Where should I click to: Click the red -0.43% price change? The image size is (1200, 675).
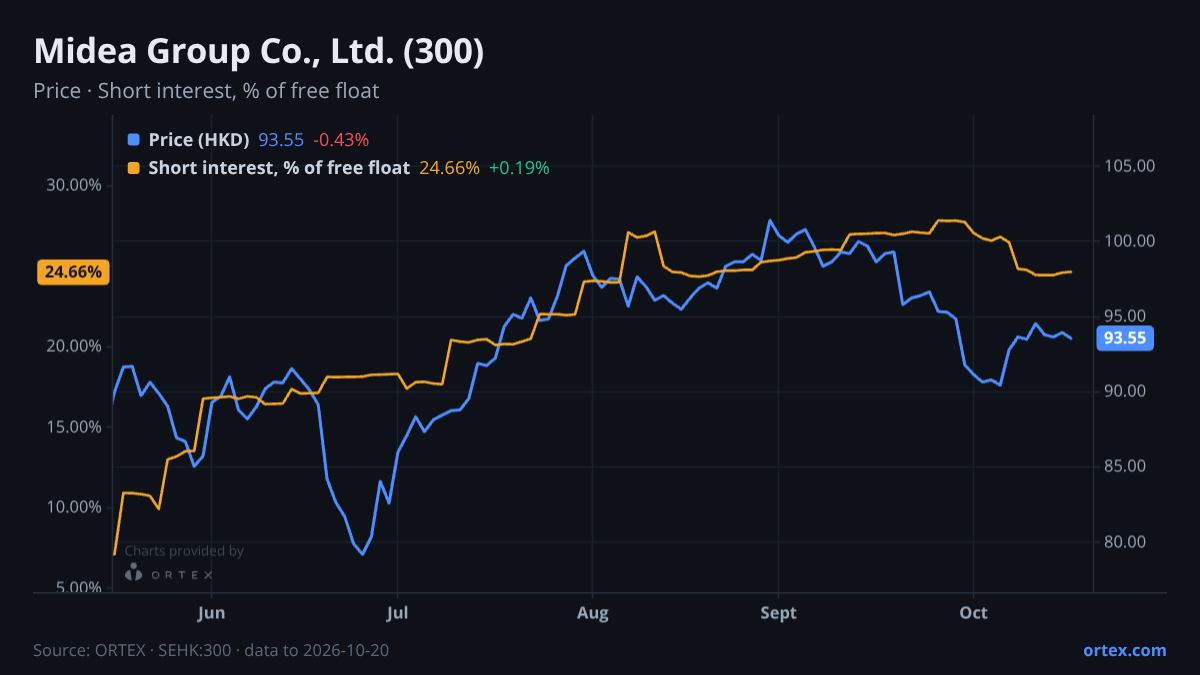pos(341,140)
